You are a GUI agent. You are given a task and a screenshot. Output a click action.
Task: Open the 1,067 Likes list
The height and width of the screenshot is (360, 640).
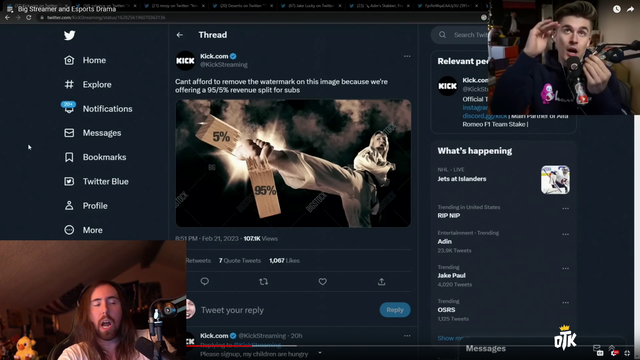[x=284, y=260]
